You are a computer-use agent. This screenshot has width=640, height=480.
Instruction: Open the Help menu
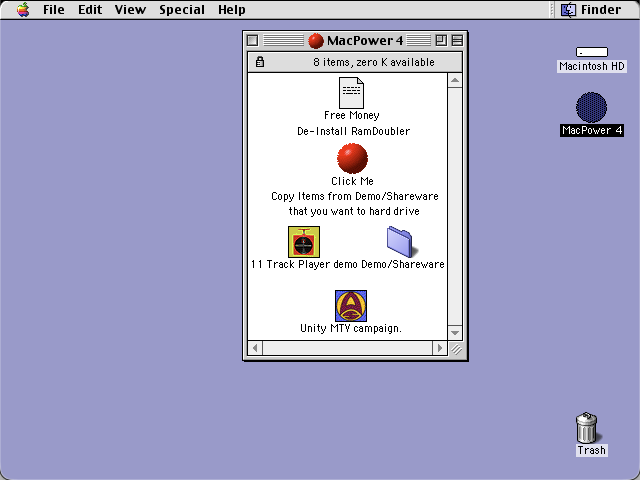[231, 9]
